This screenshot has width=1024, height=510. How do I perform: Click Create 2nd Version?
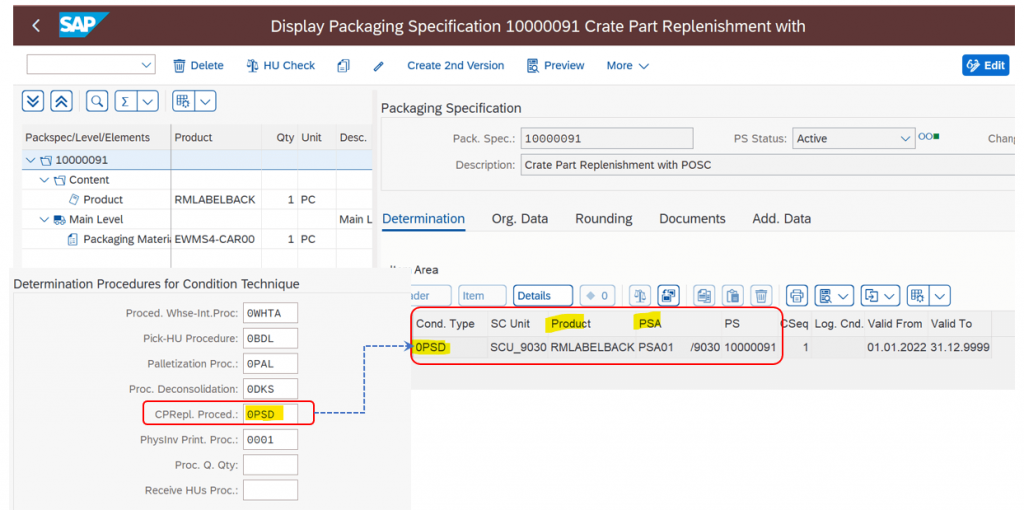point(456,65)
